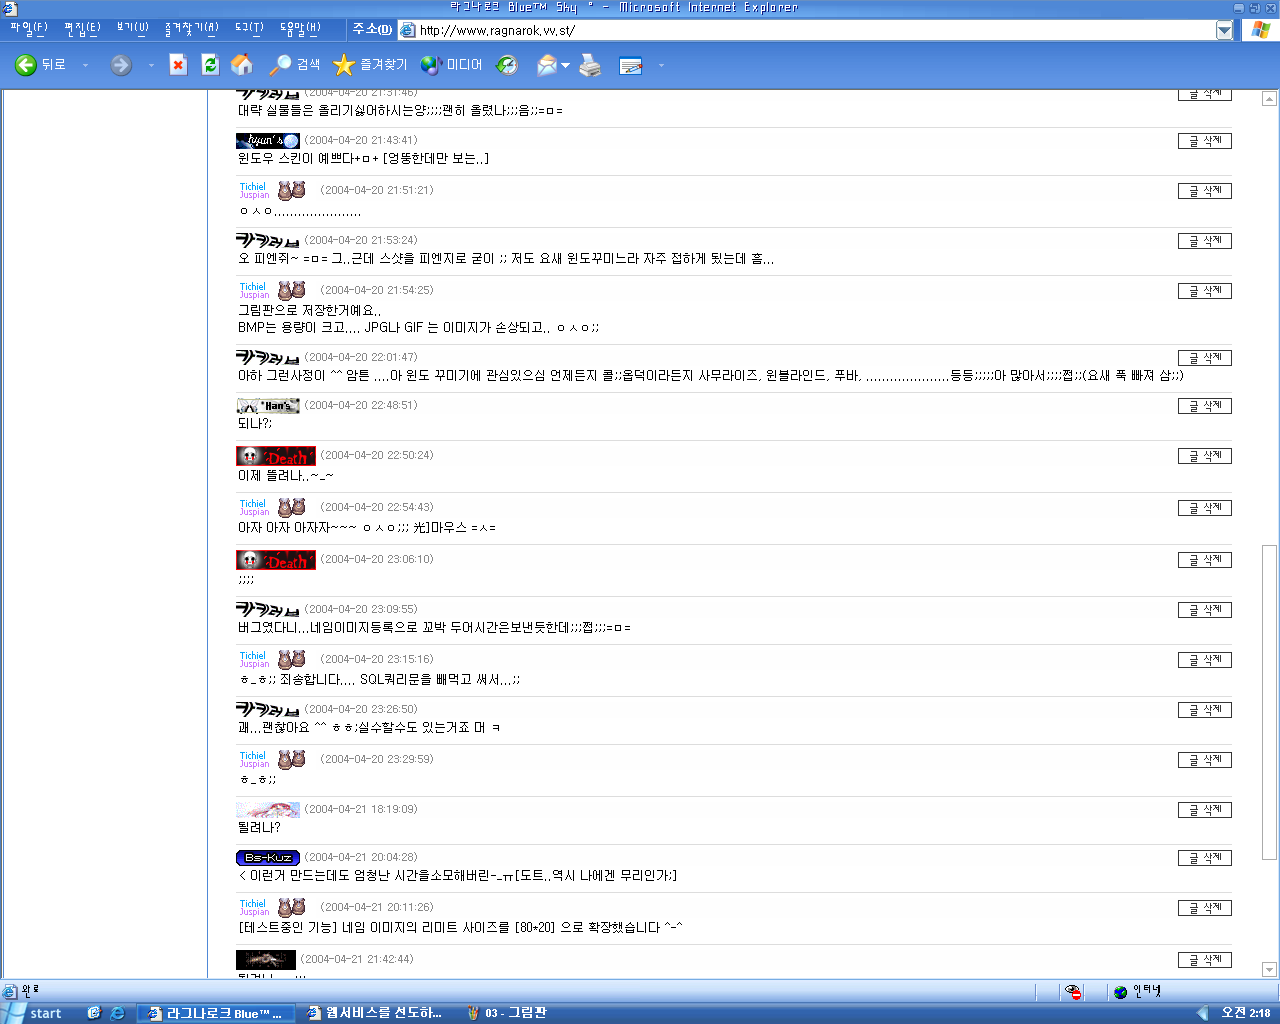This screenshot has width=1280, height=1024.
Task: Click the vertical scrollbar down arrow
Action: click(x=1269, y=969)
